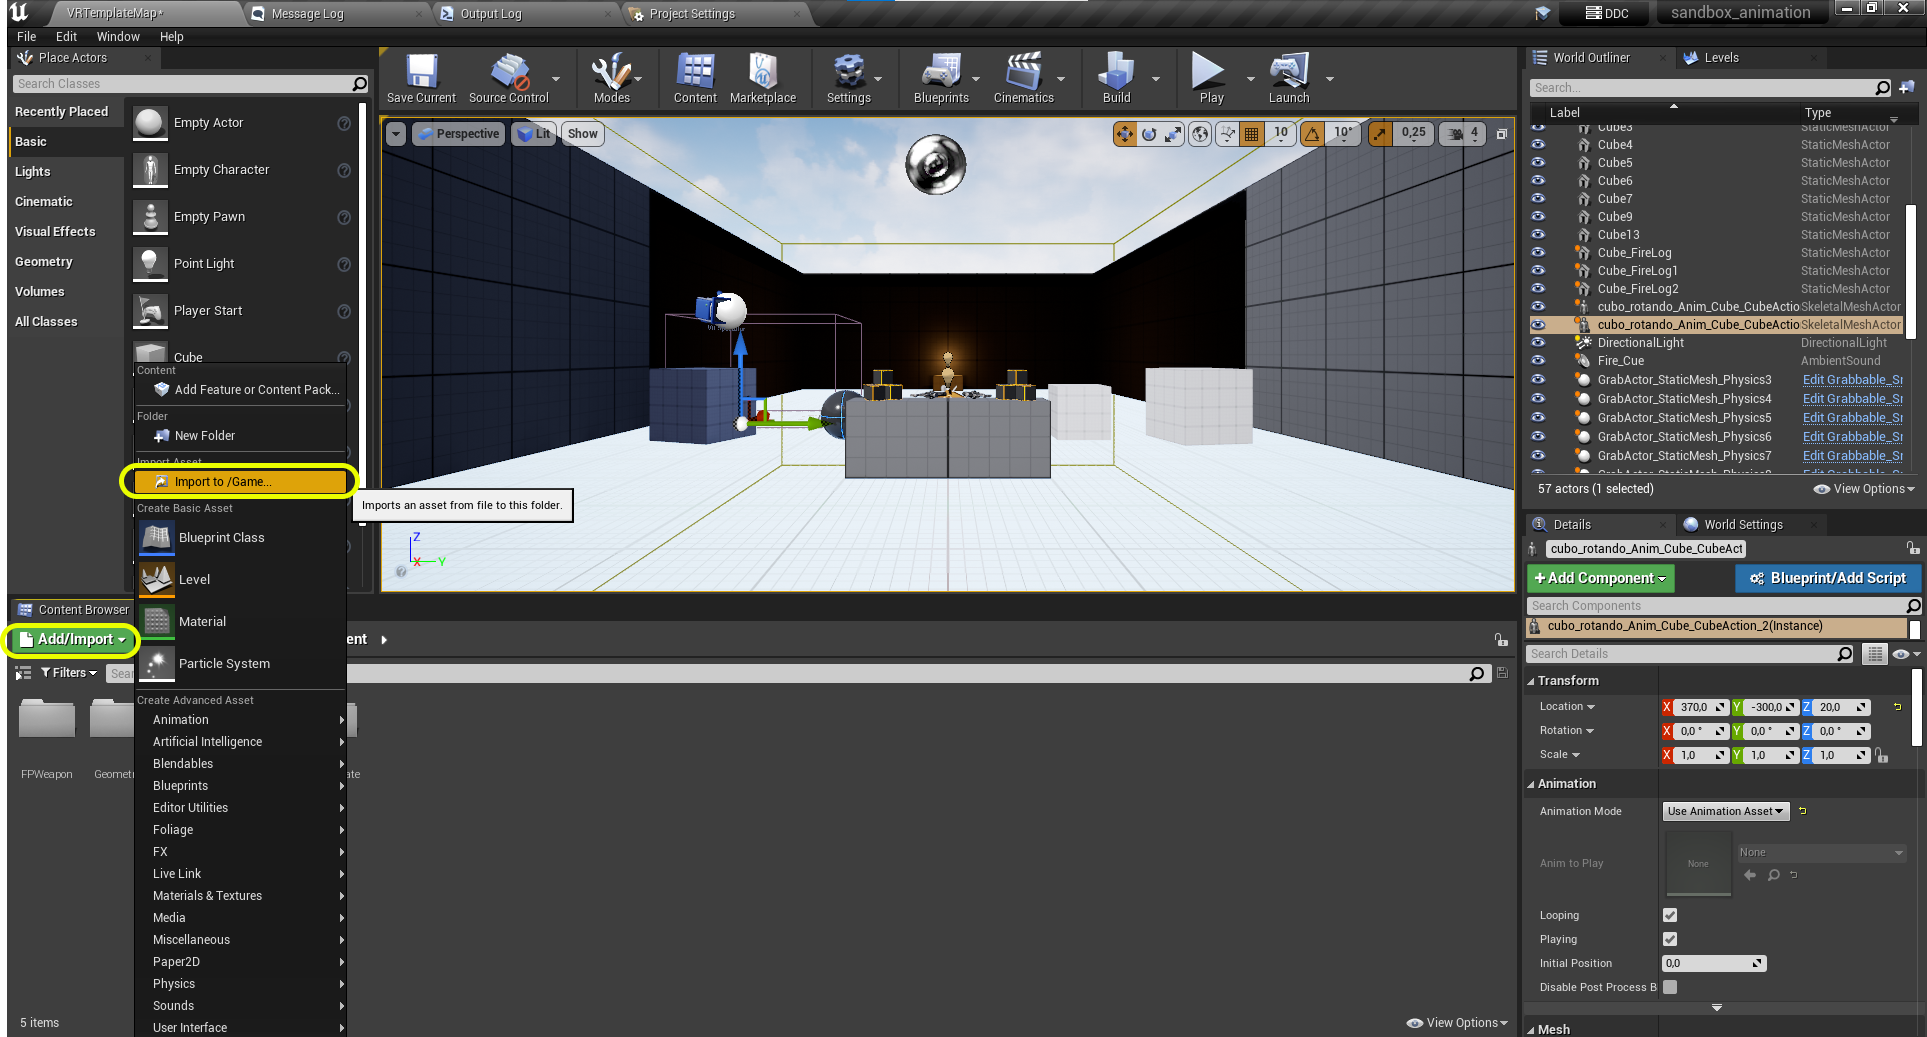Switch to the World Settings tab
Image resolution: width=1927 pixels, height=1037 pixels.
coord(1742,524)
